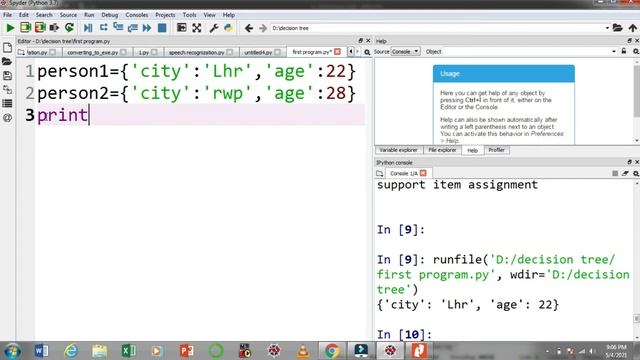Browse a working directory folder icon
The width and height of the screenshot is (640, 360).
pos(618,28)
